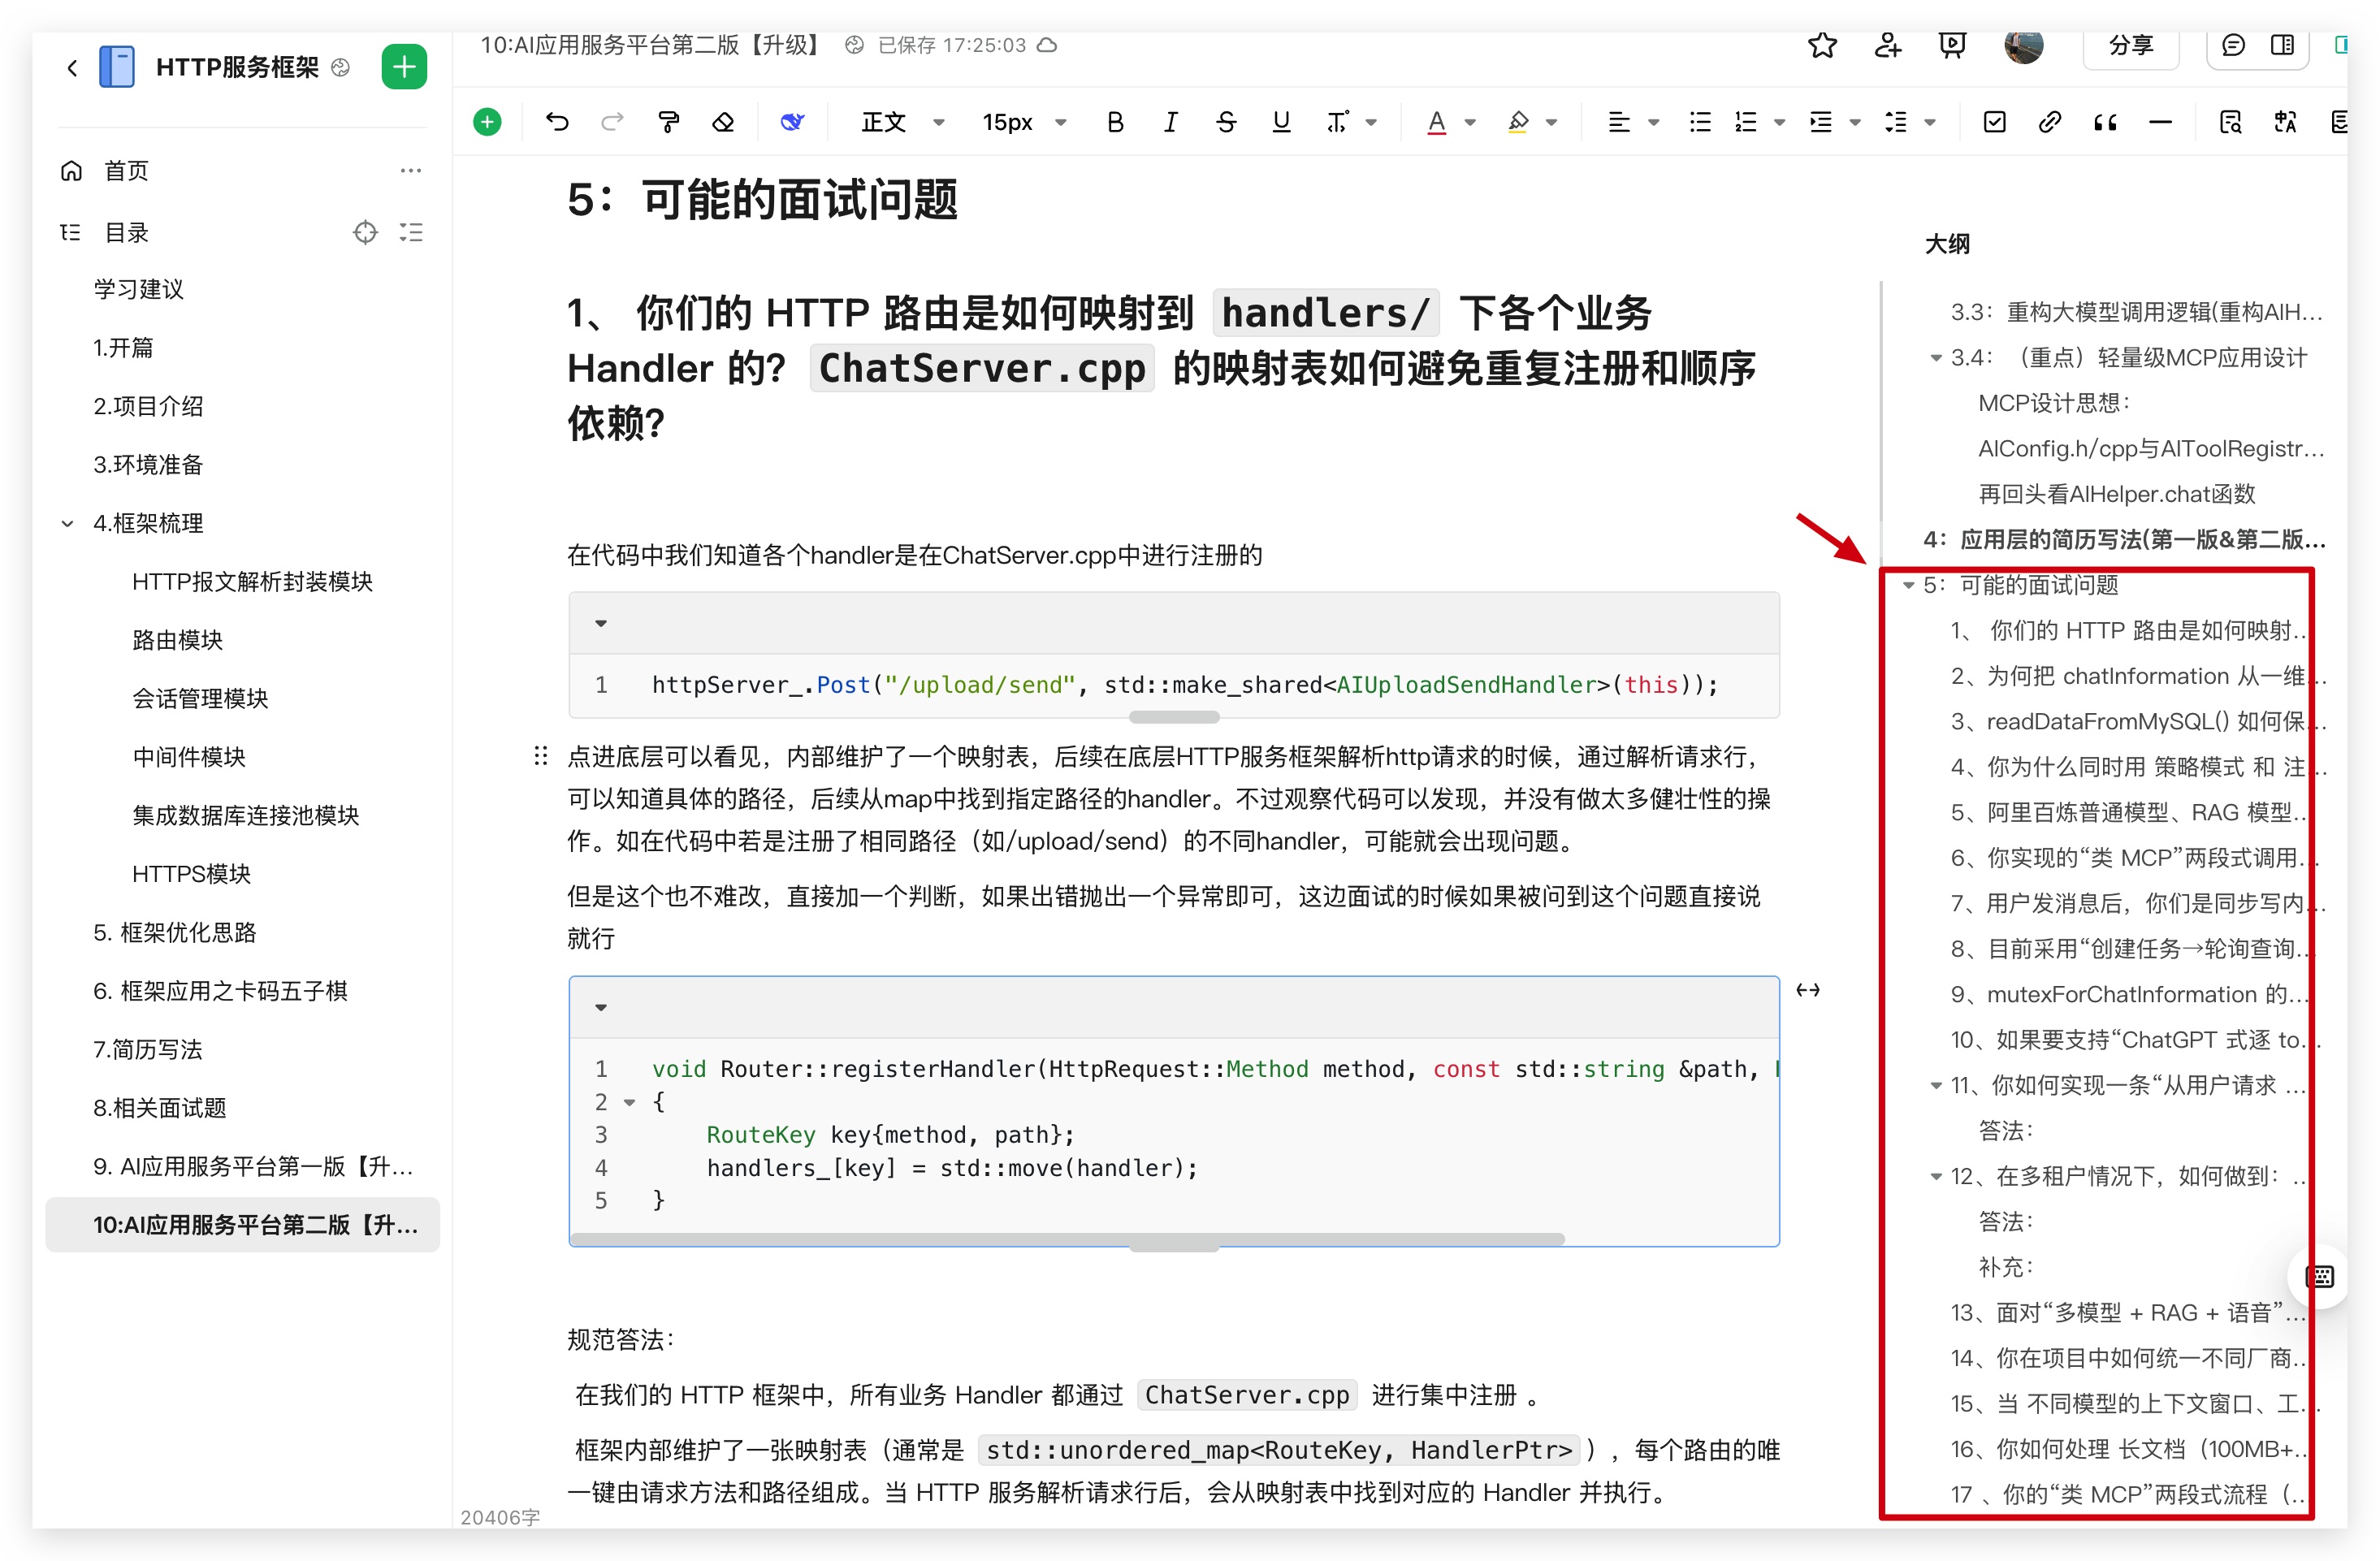Viewport: 2380px width, 1561px height.
Task: Go to 首页 in the sidebar
Action: pyautogui.click(x=126, y=171)
